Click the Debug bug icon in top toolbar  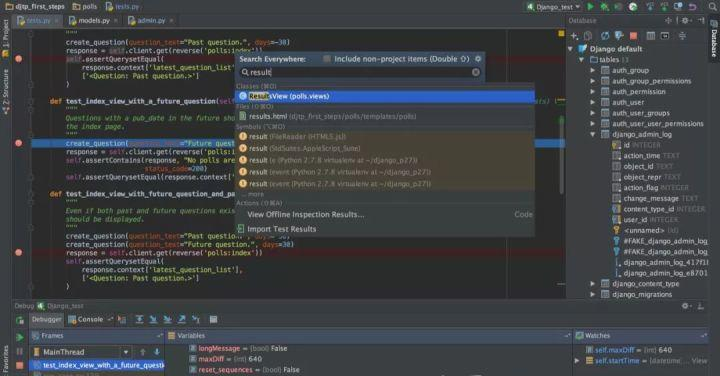point(605,6)
